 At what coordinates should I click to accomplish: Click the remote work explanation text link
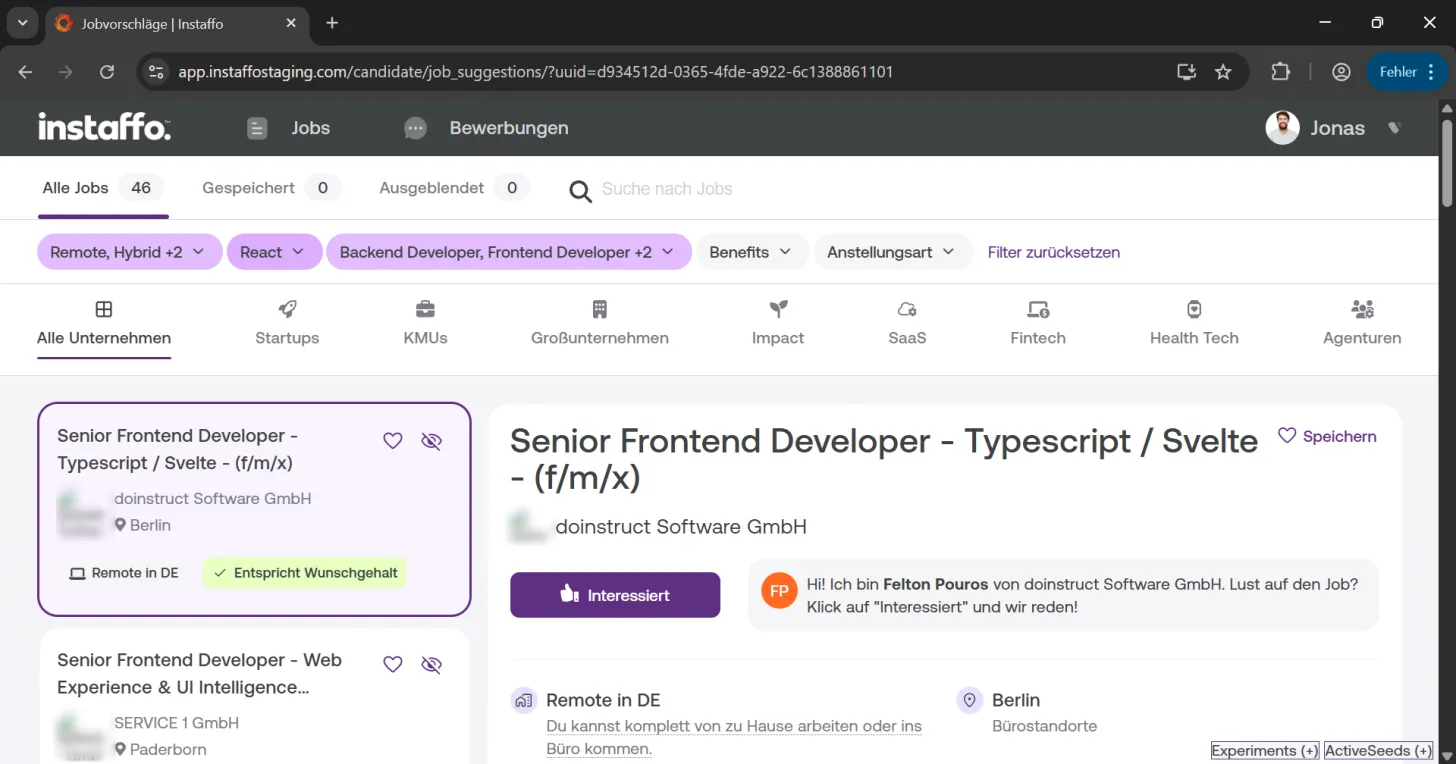point(734,738)
